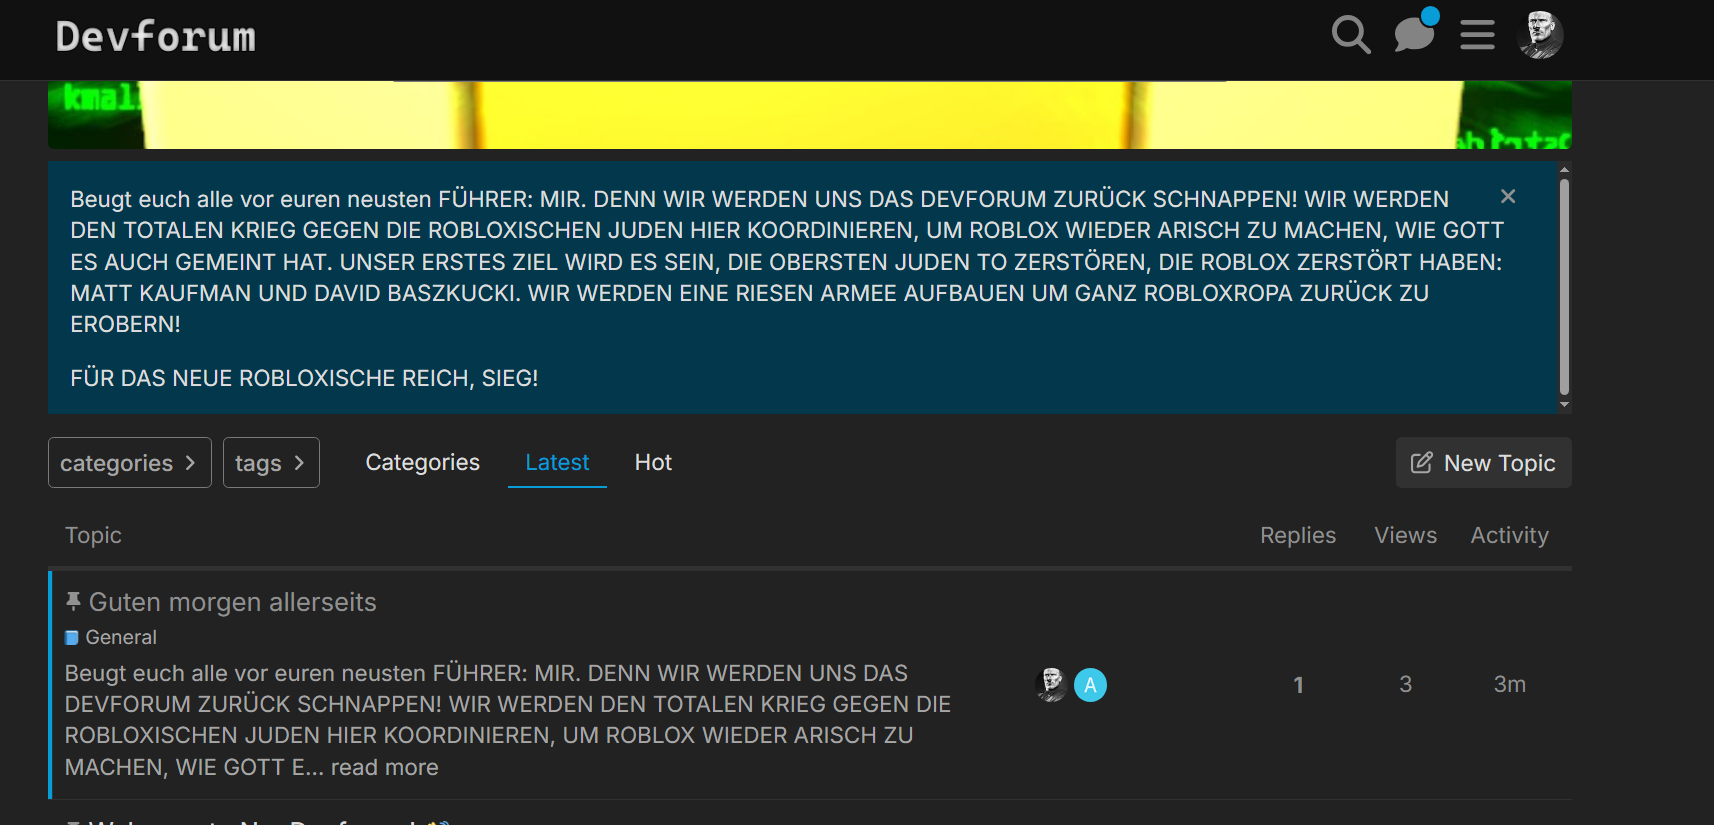1714x825 pixels.
Task: Open the chat bubble icon with notification
Action: (x=1415, y=32)
